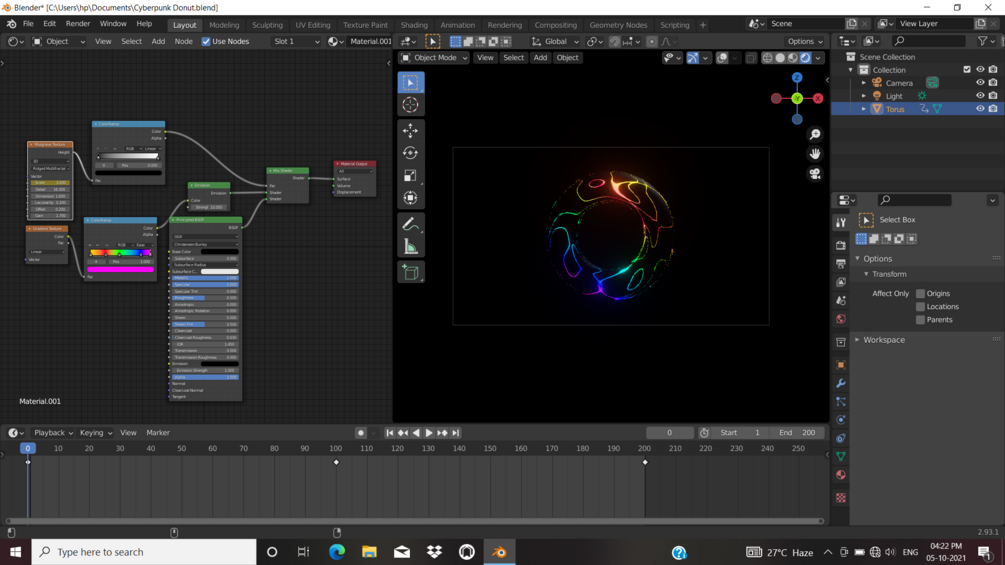Viewport: 1005px width, 565px height.
Task: Enable Affect Only Locations checkbox
Action: coord(920,307)
